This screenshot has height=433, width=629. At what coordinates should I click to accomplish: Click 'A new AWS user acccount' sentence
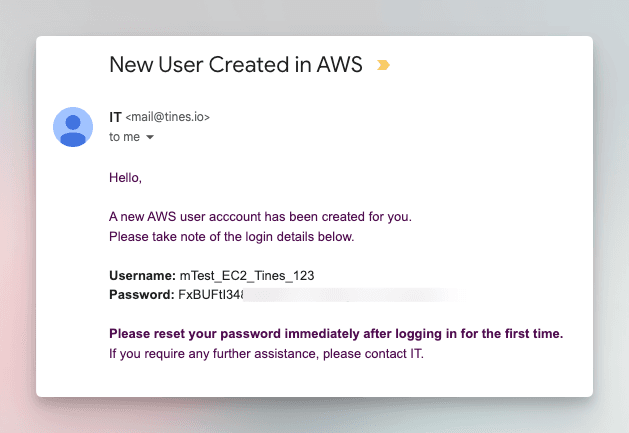coord(260,217)
